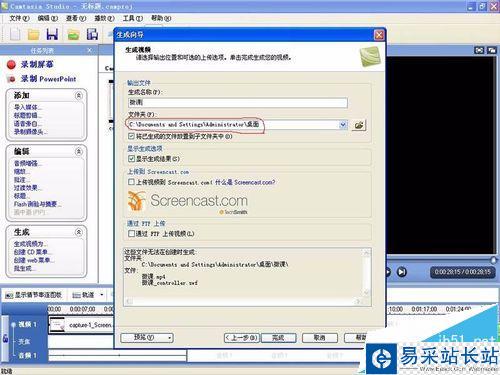Screen dimensions: 500x375
Task: Click the storyboard view icon on timeline toolbar
Action: 9,295
